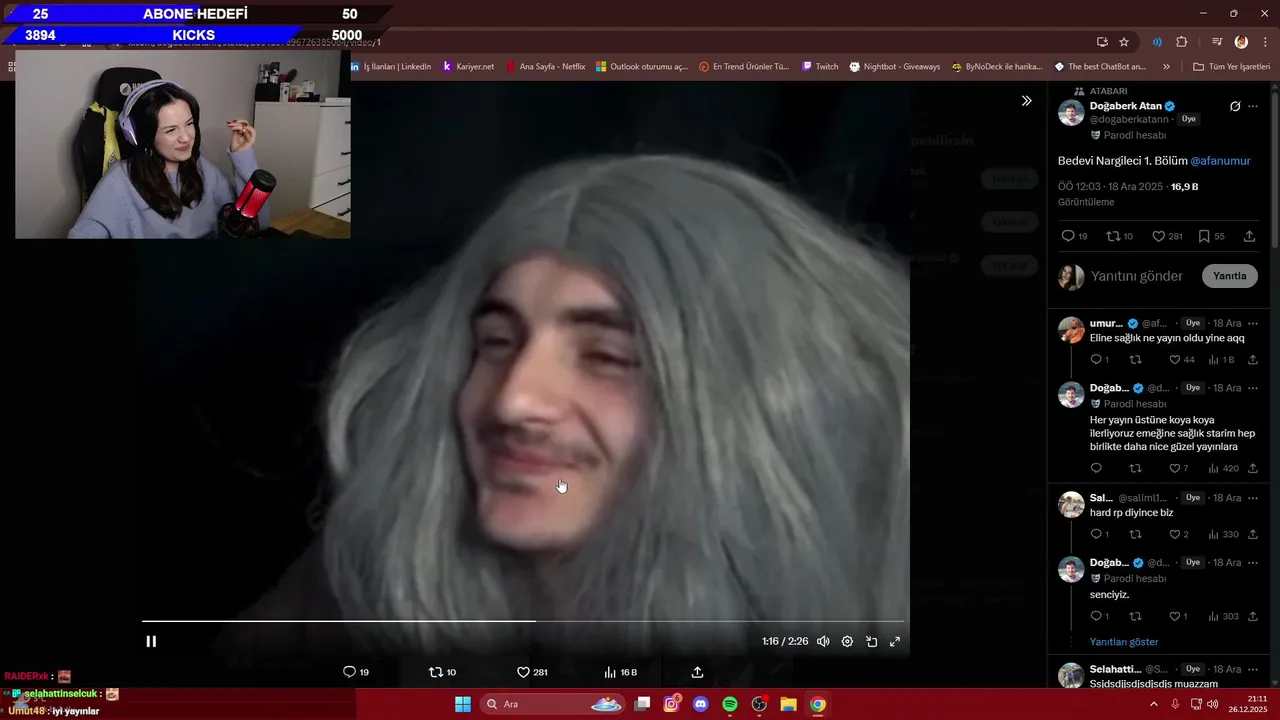Viewport: 1280px width, 720px height.
Task: Open Discord from taskbar
Action: pos(700,704)
